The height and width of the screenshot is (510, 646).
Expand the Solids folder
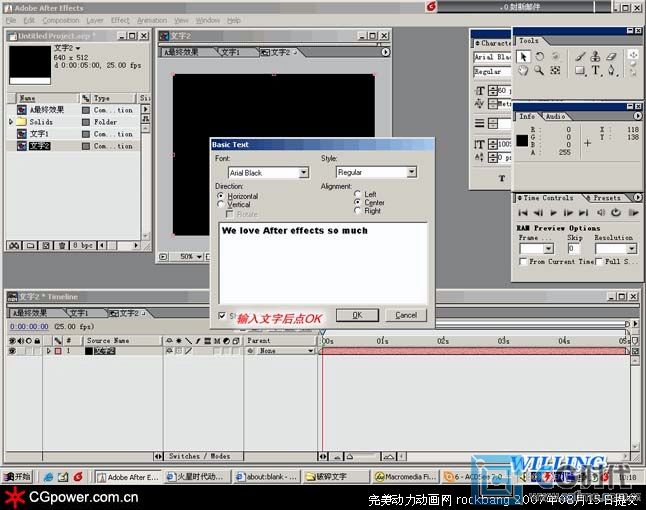[11, 122]
